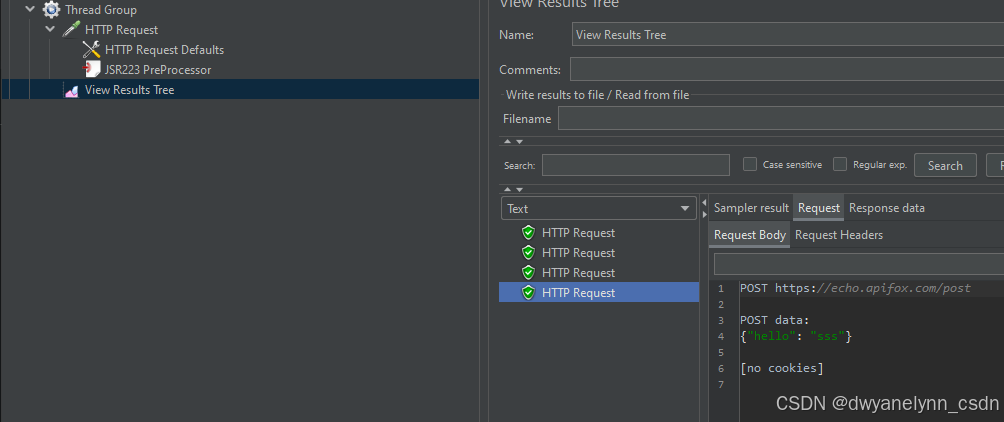Click in the Comments field
Viewport: 1004px width, 422px height.
[787, 69]
